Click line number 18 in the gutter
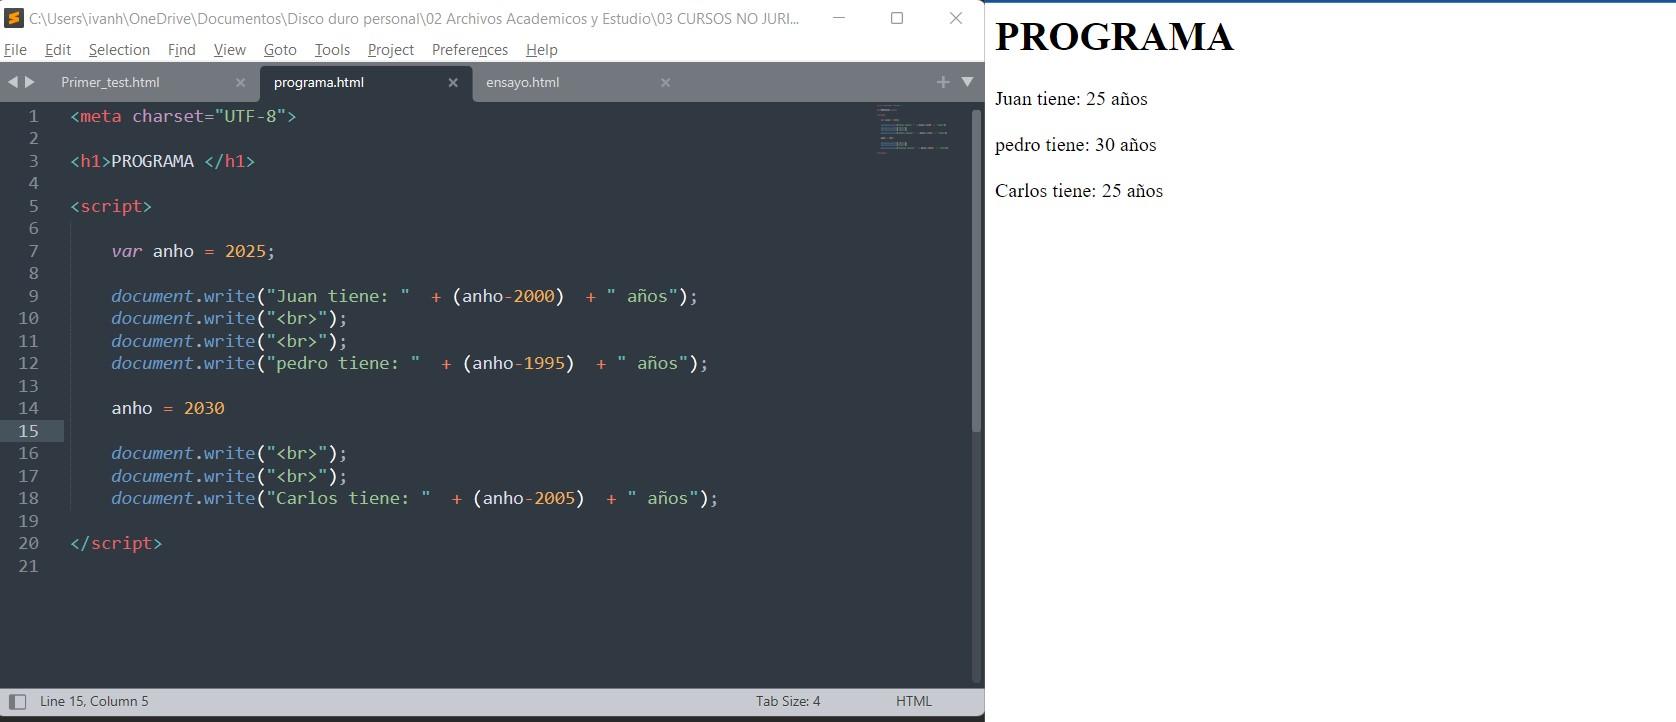The image size is (1676, 722). tap(28, 498)
